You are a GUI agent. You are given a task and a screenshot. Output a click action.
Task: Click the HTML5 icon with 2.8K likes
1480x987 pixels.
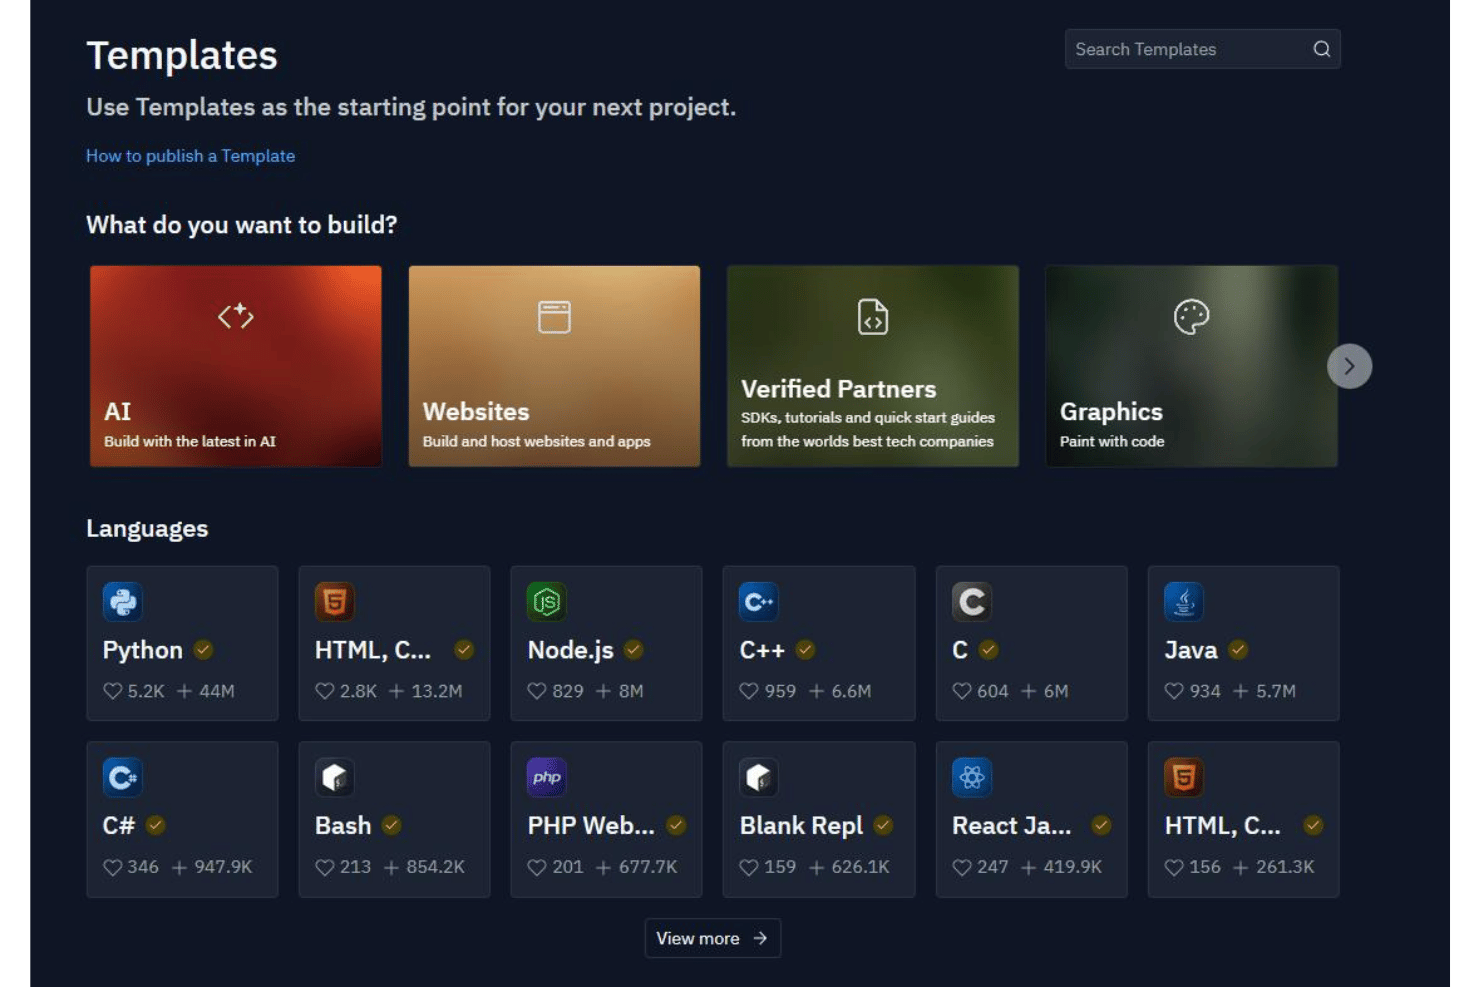tap(335, 602)
